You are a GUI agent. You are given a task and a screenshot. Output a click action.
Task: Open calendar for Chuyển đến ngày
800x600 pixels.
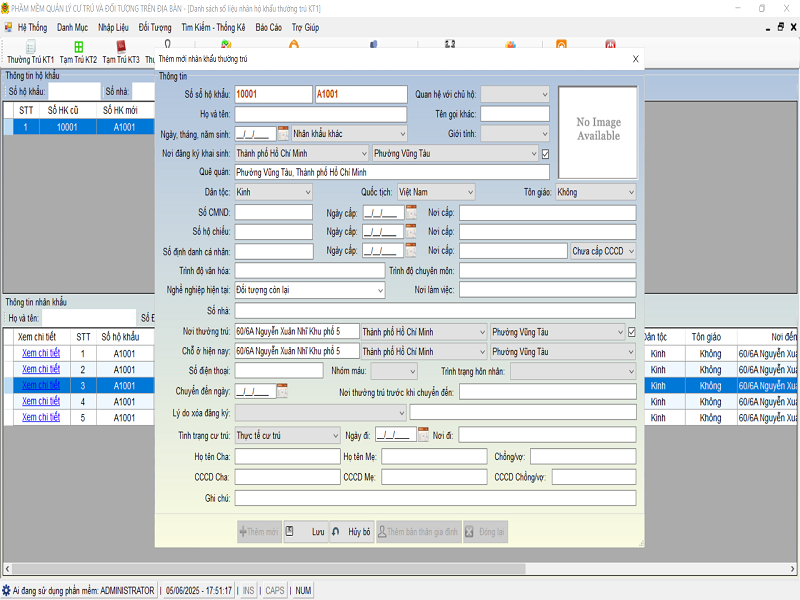[282, 391]
